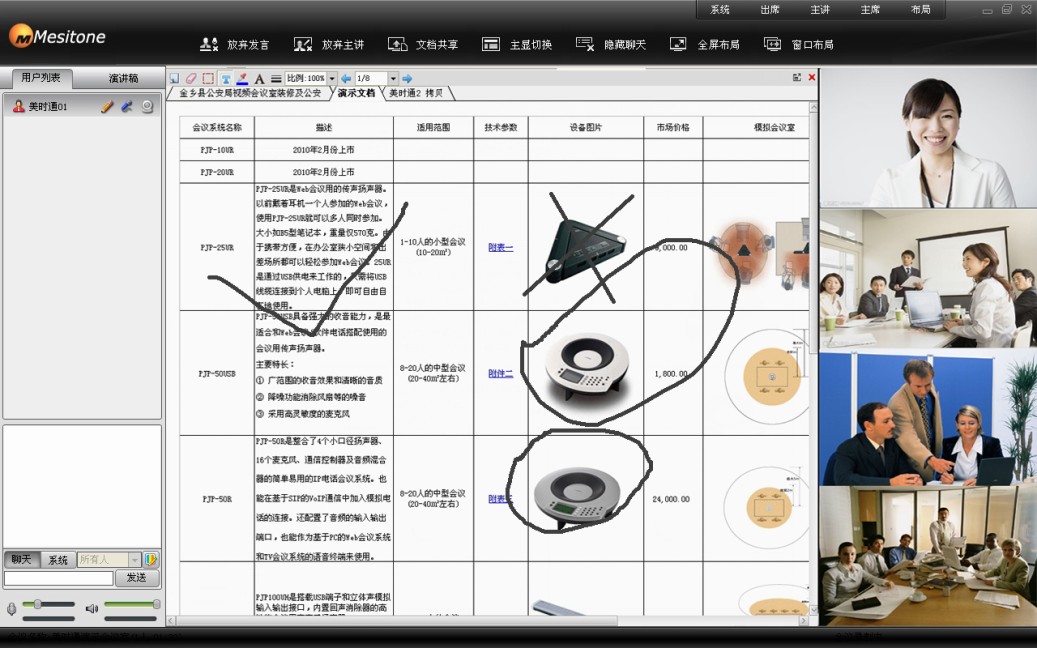
Task: Open the 所有人 chat recipient dropdown
Action: pyautogui.click(x=135, y=560)
